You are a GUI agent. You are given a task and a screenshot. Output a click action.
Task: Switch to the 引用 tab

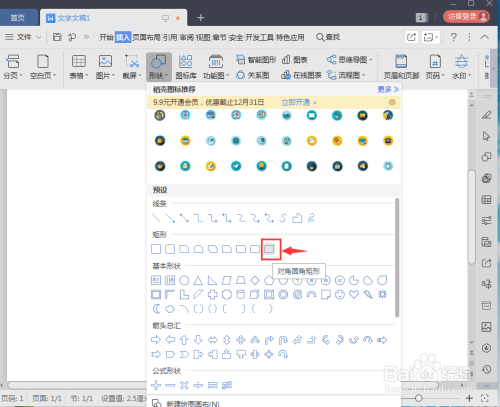[170, 37]
